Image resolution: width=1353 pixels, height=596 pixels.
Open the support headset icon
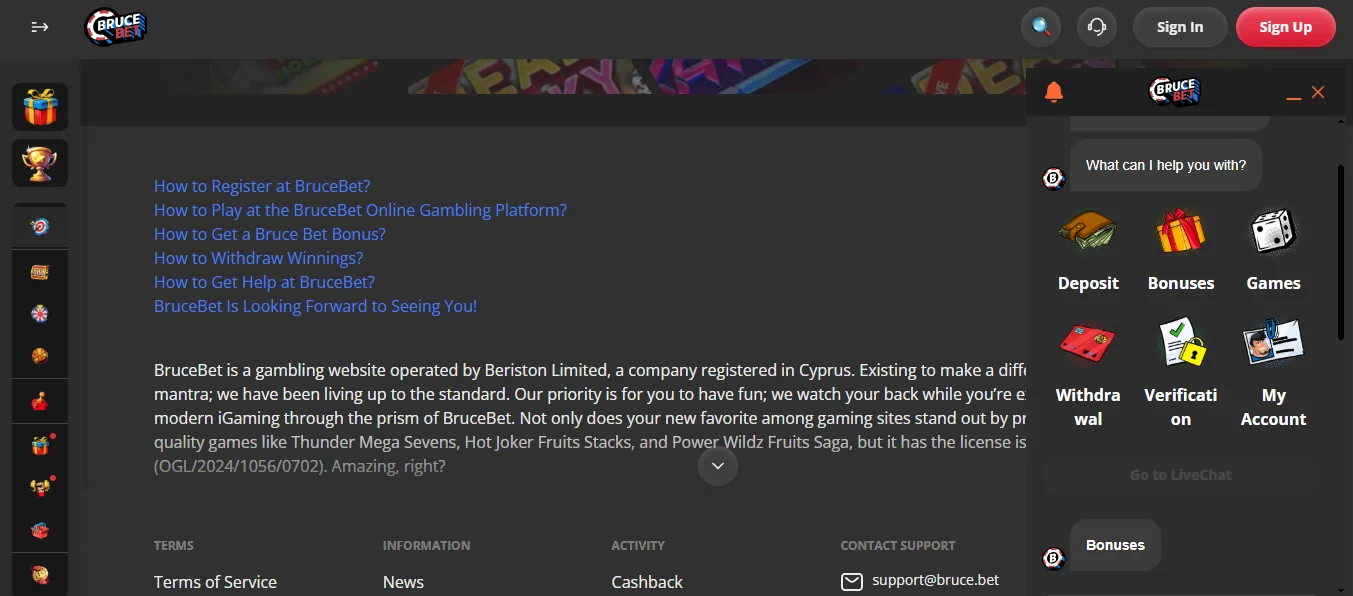pos(1097,27)
